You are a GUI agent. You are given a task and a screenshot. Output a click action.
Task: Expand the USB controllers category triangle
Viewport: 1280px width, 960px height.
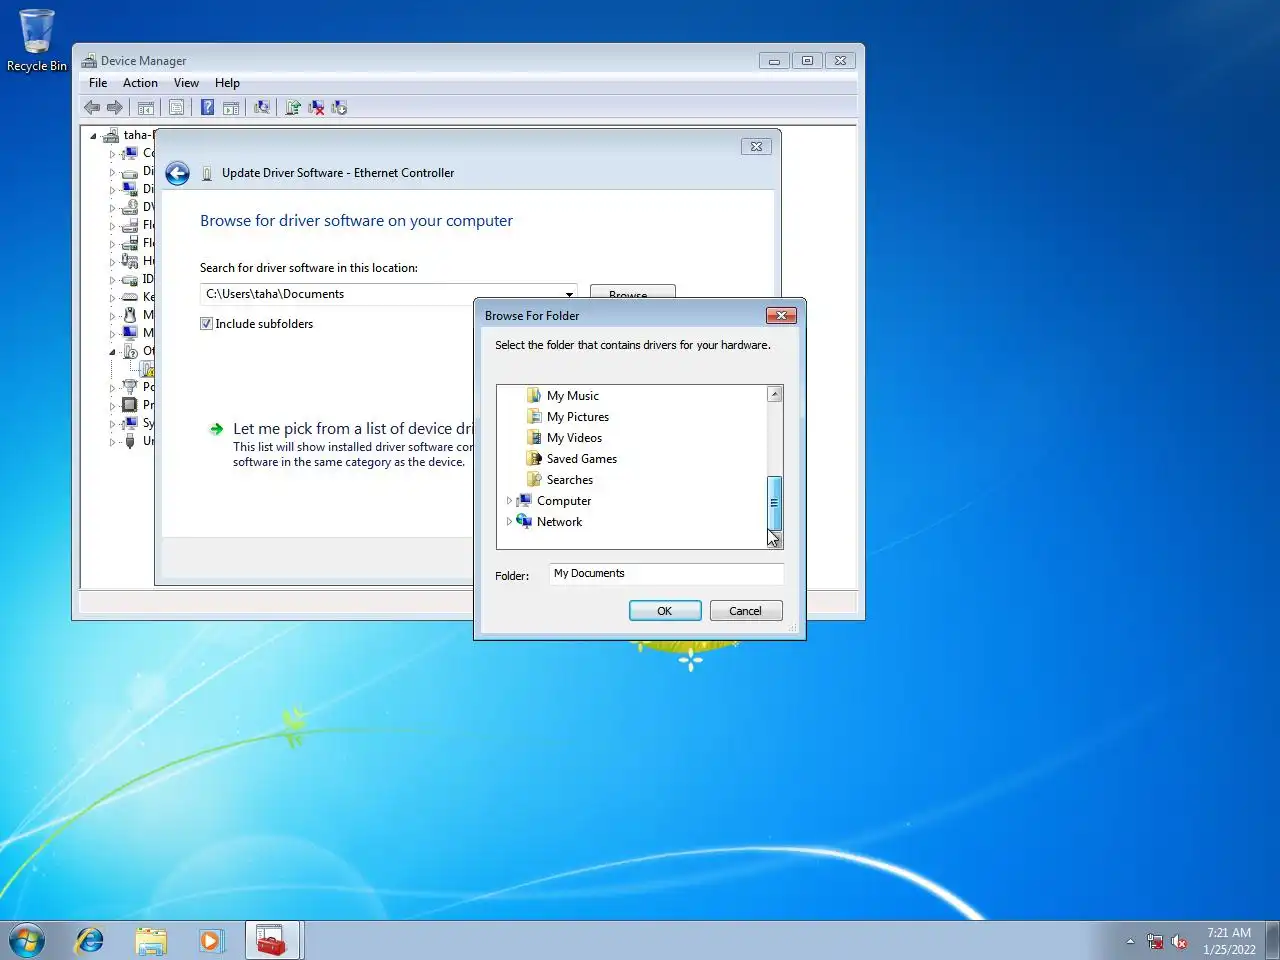click(112, 441)
